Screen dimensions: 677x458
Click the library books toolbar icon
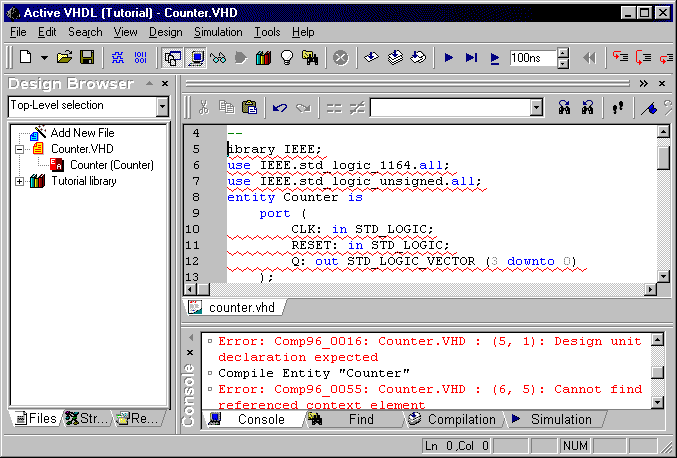click(264, 58)
